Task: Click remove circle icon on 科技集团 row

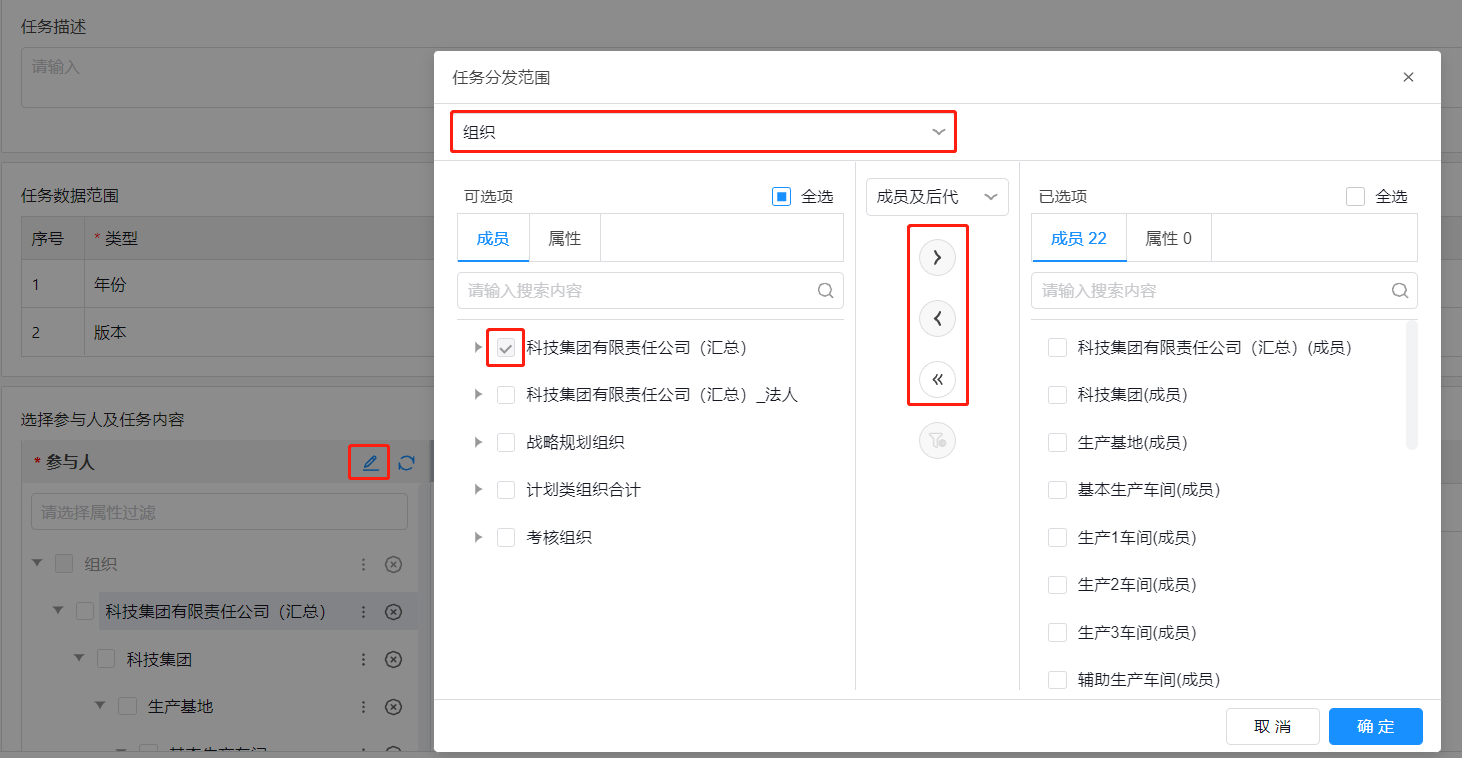Action: click(x=393, y=659)
